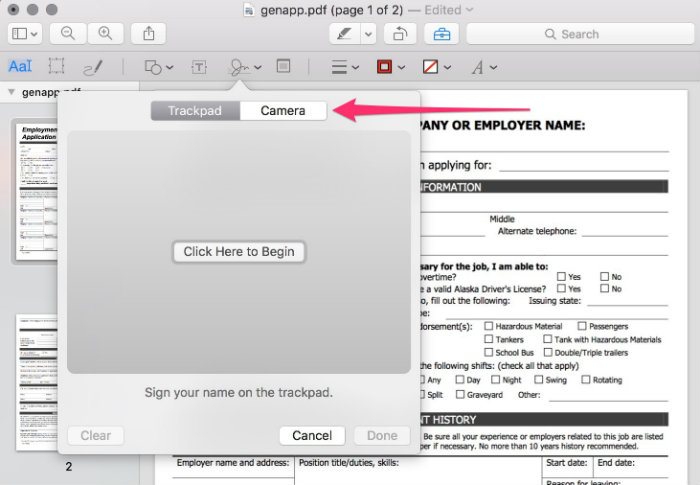Viewport: 700px width, 485px height.
Task: Click the Sign signature tool
Action: click(x=240, y=67)
